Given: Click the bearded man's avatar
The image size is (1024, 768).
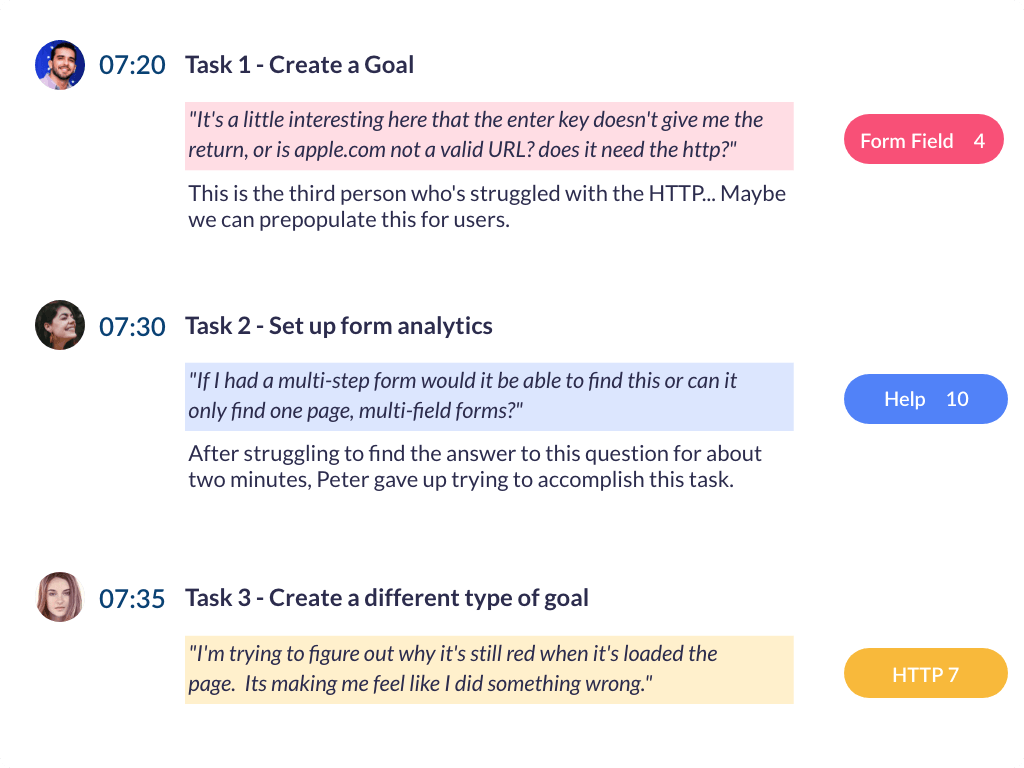Looking at the screenshot, I should click(60, 65).
